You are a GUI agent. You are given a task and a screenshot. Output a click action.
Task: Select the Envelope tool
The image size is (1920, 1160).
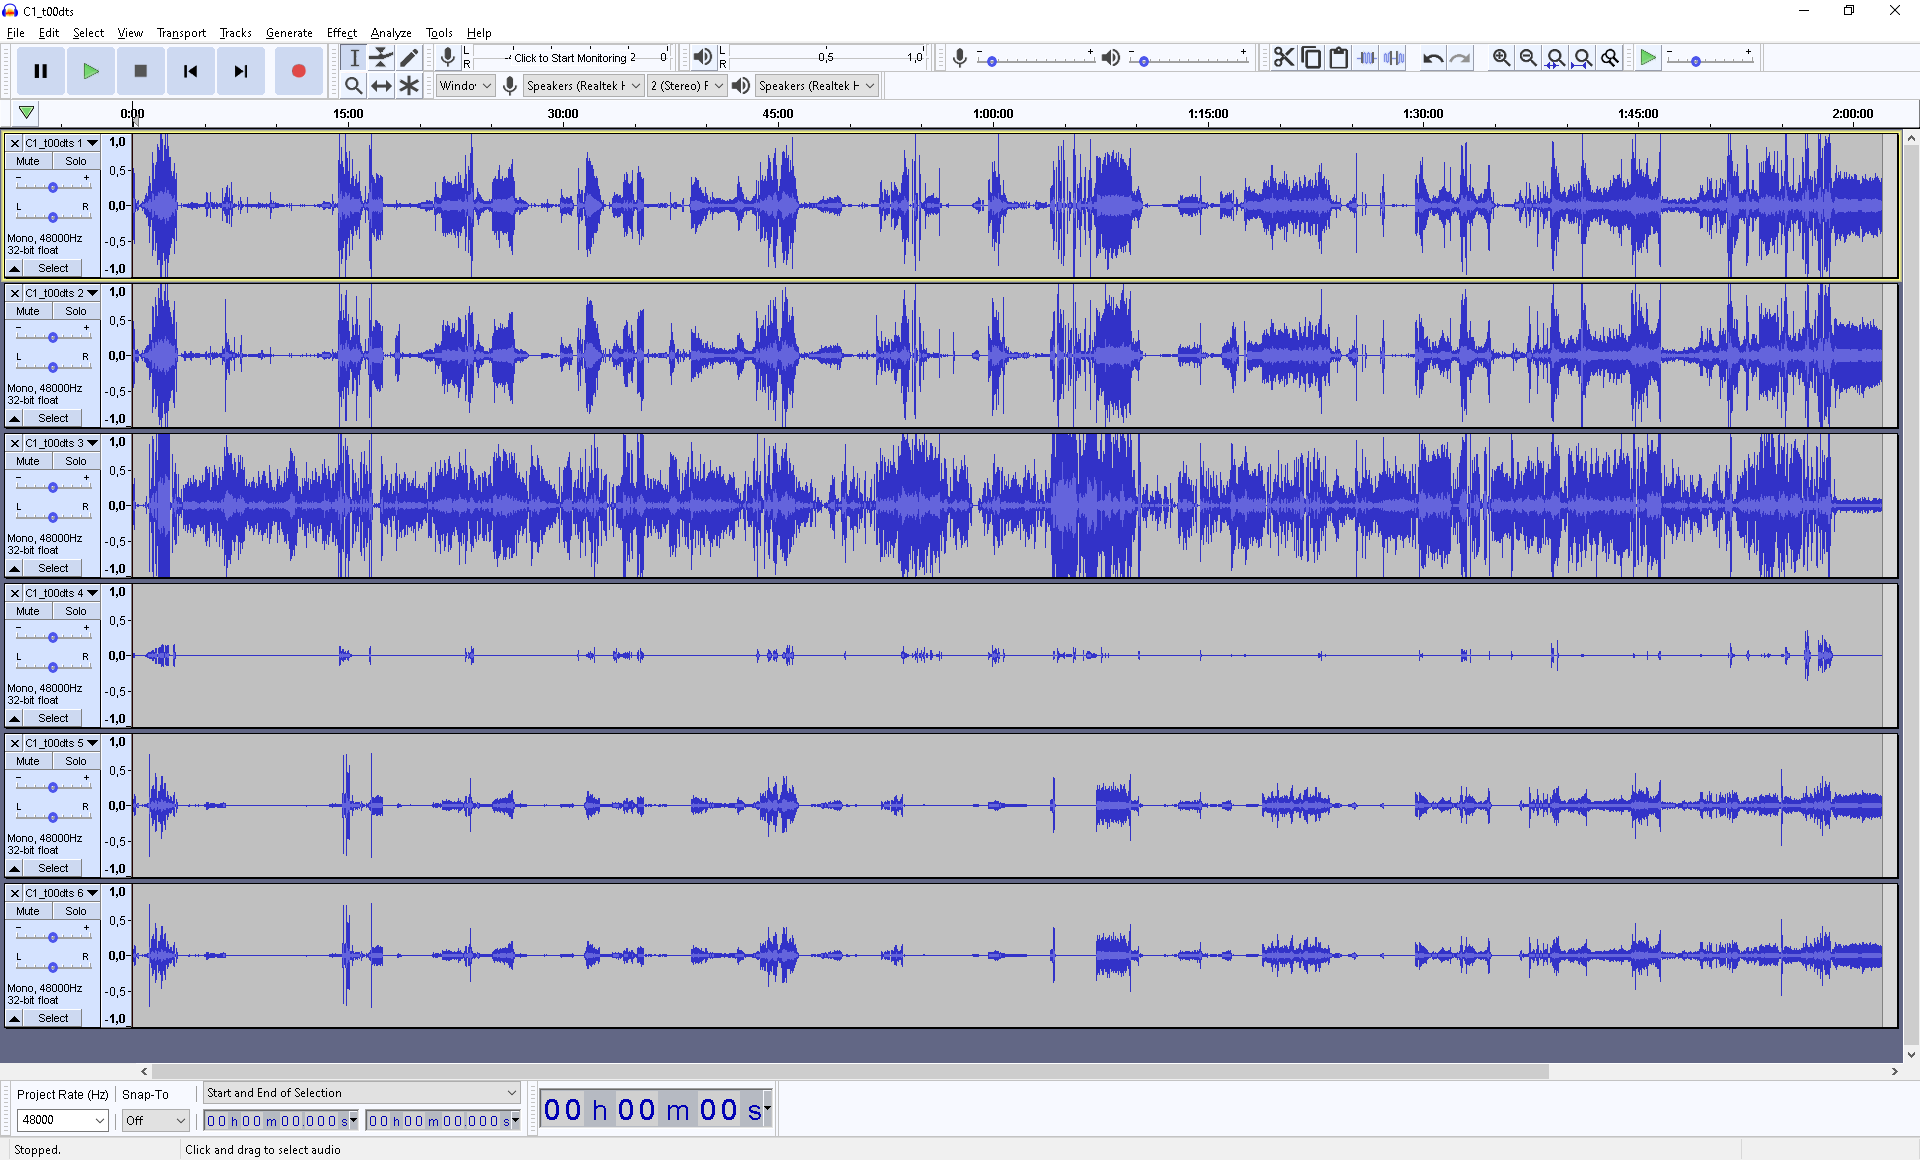point(381,58)
